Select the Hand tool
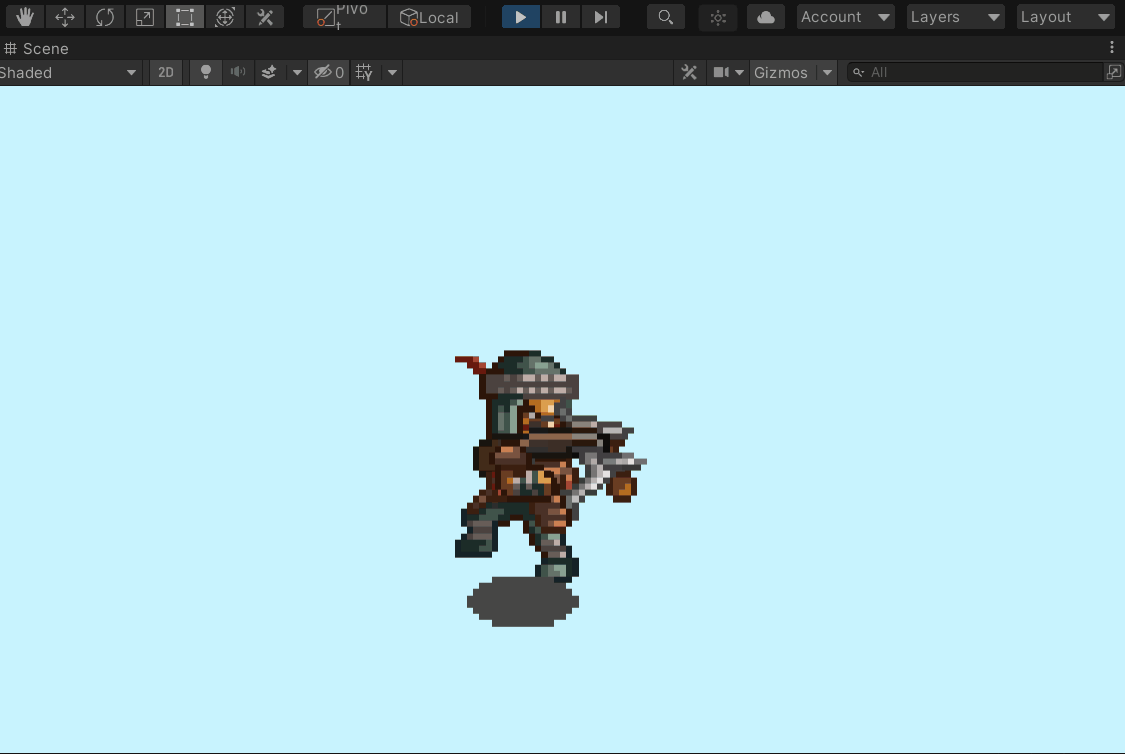The width and height of the screenshot is (1125, 754). [25, 17]
